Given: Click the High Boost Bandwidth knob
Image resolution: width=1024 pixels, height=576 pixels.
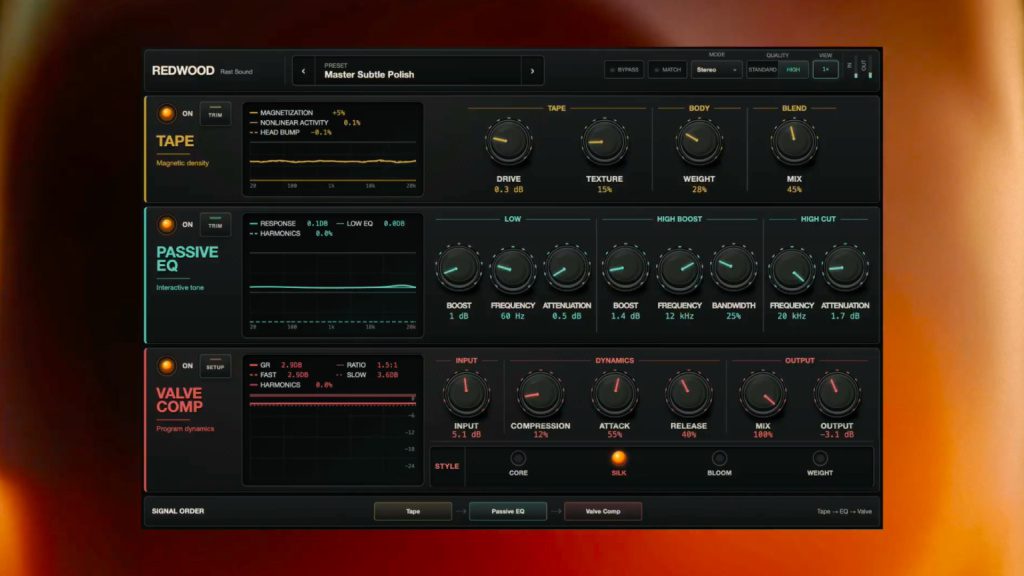Looking at the screenshot, I should point(733,268).
